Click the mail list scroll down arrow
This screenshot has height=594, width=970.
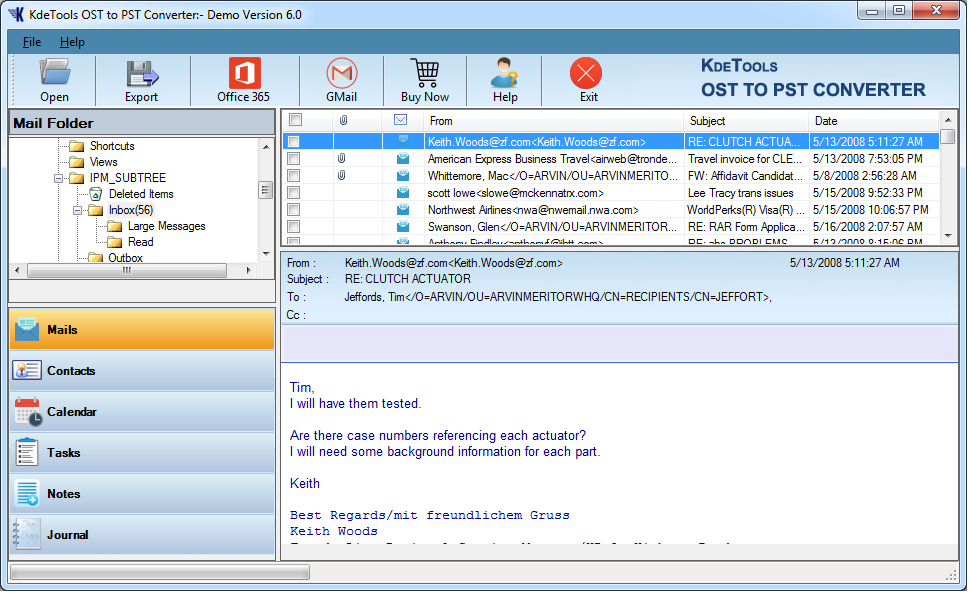(x=948, y=236)
